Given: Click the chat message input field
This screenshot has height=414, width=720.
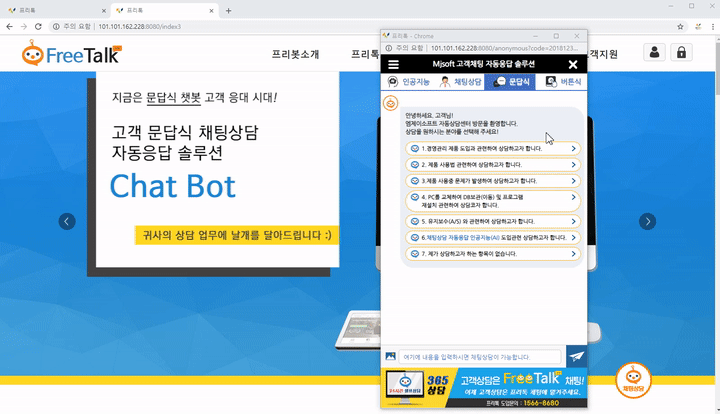Looking at the screenshot, I should 480,357.
